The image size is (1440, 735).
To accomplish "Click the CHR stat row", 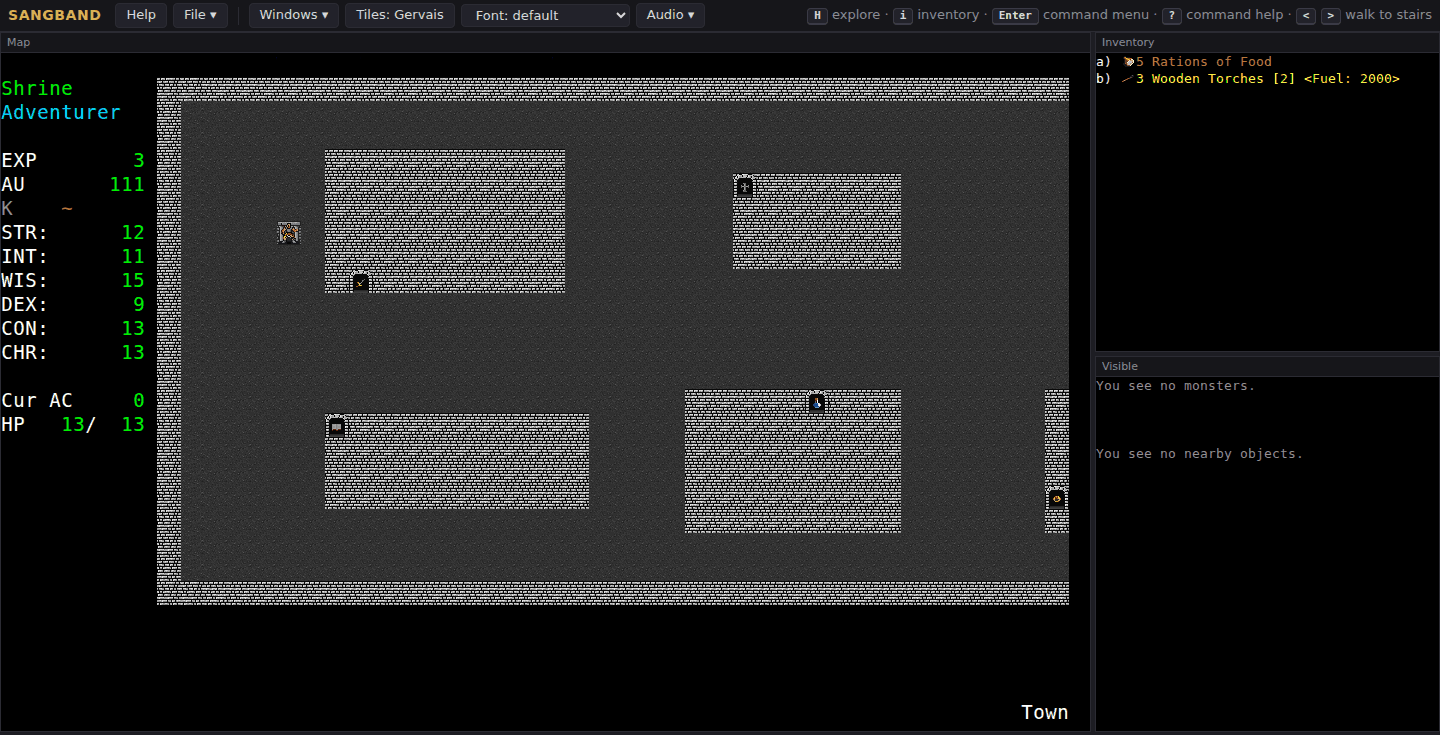I will (73, 352).
